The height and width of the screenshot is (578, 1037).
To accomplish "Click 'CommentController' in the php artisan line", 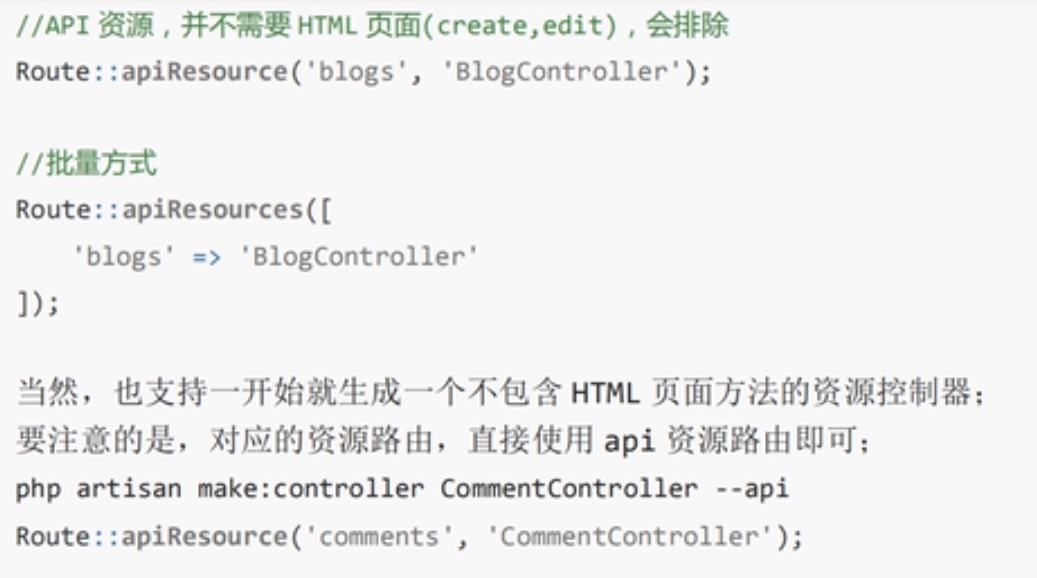I will click(568, 489).
